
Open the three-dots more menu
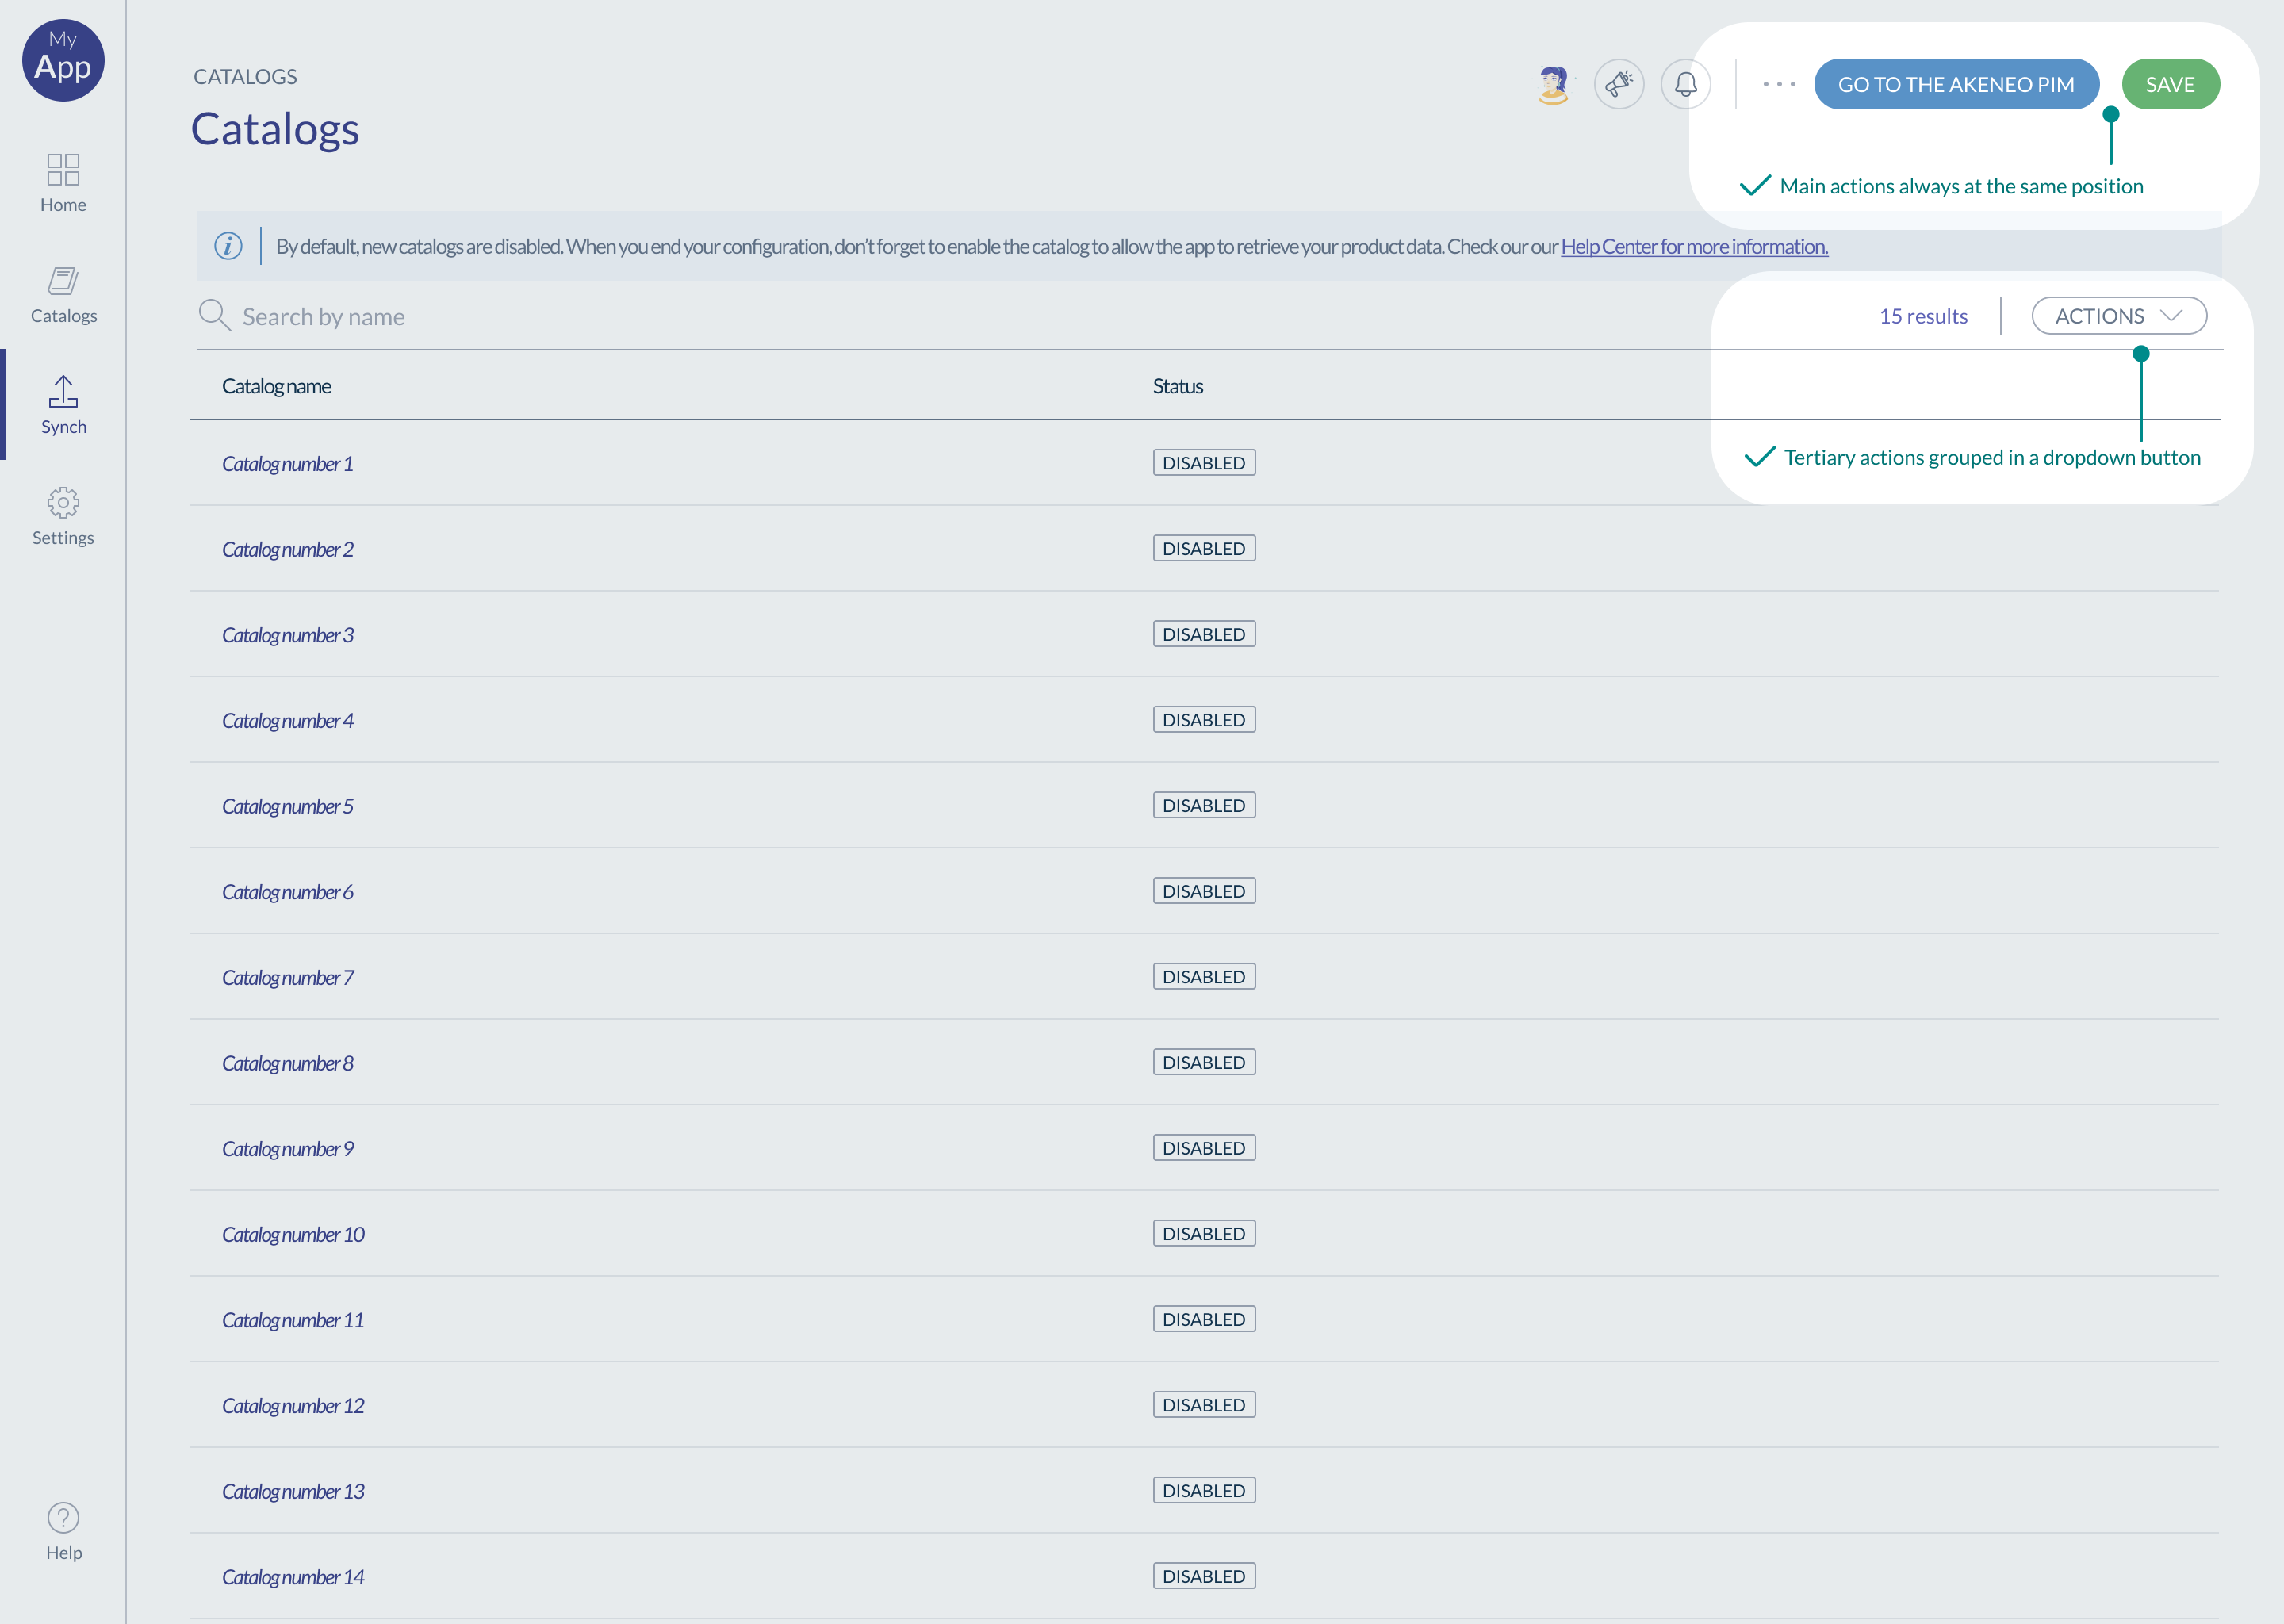coord(1779,85)
